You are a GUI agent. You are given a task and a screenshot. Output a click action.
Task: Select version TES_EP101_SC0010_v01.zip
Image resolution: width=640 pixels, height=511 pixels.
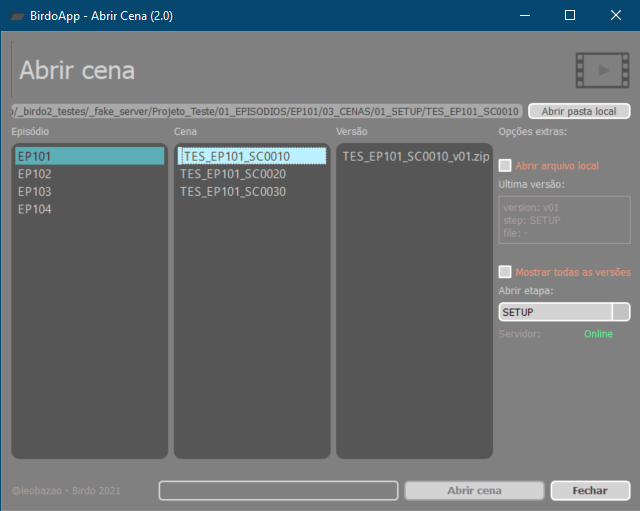click(x=414, y=156)
